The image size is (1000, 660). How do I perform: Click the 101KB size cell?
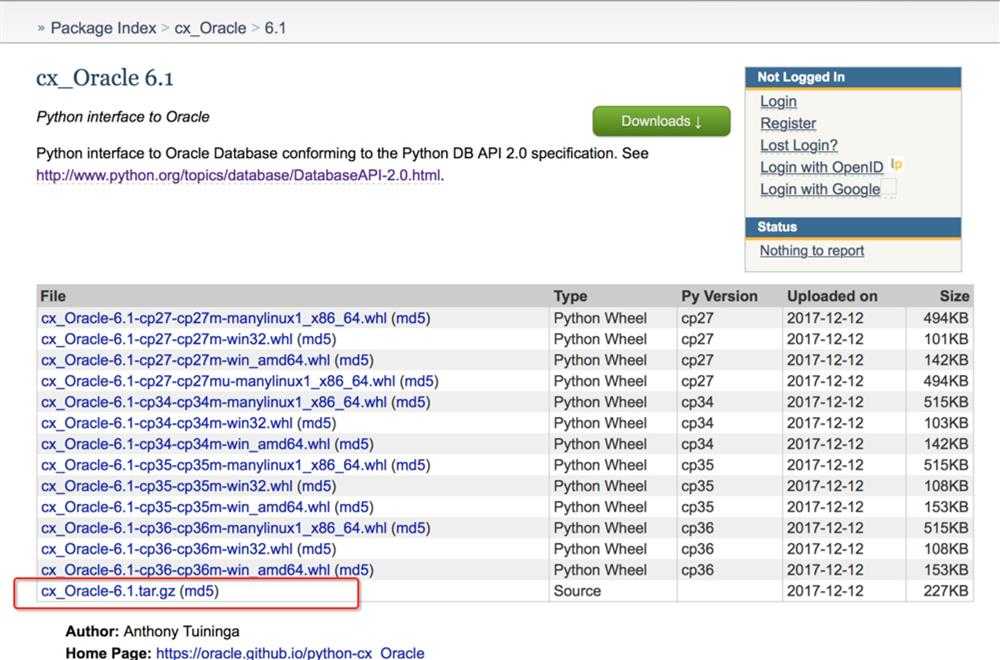click(946, 339)
